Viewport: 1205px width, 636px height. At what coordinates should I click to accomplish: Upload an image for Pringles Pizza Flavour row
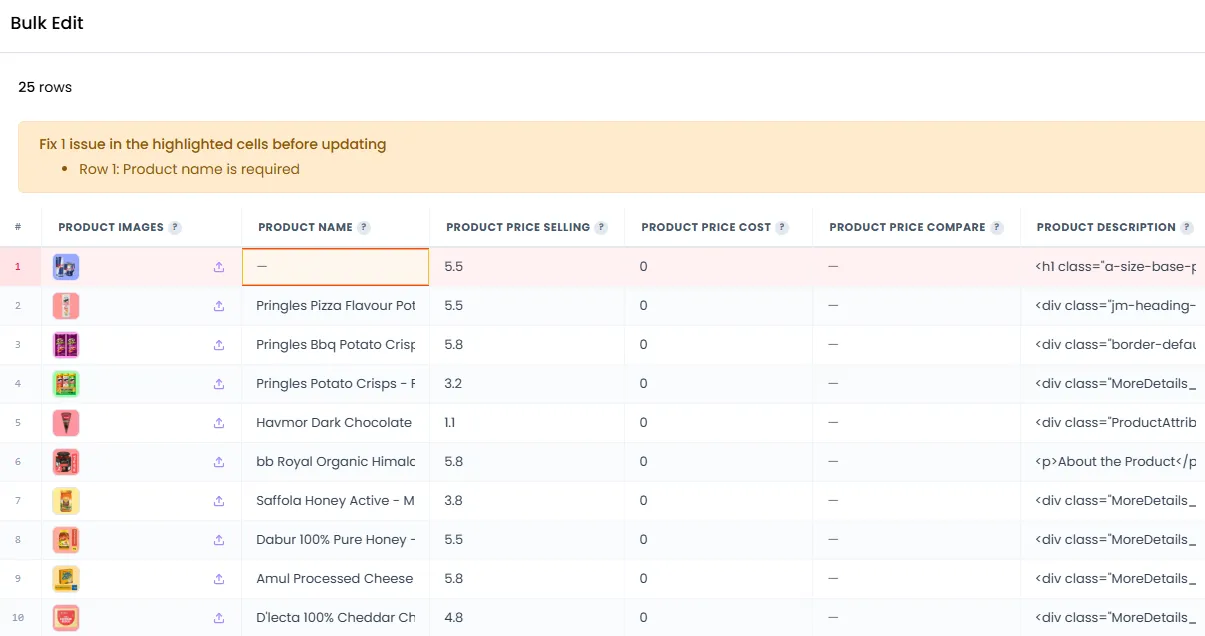point(219,306)
